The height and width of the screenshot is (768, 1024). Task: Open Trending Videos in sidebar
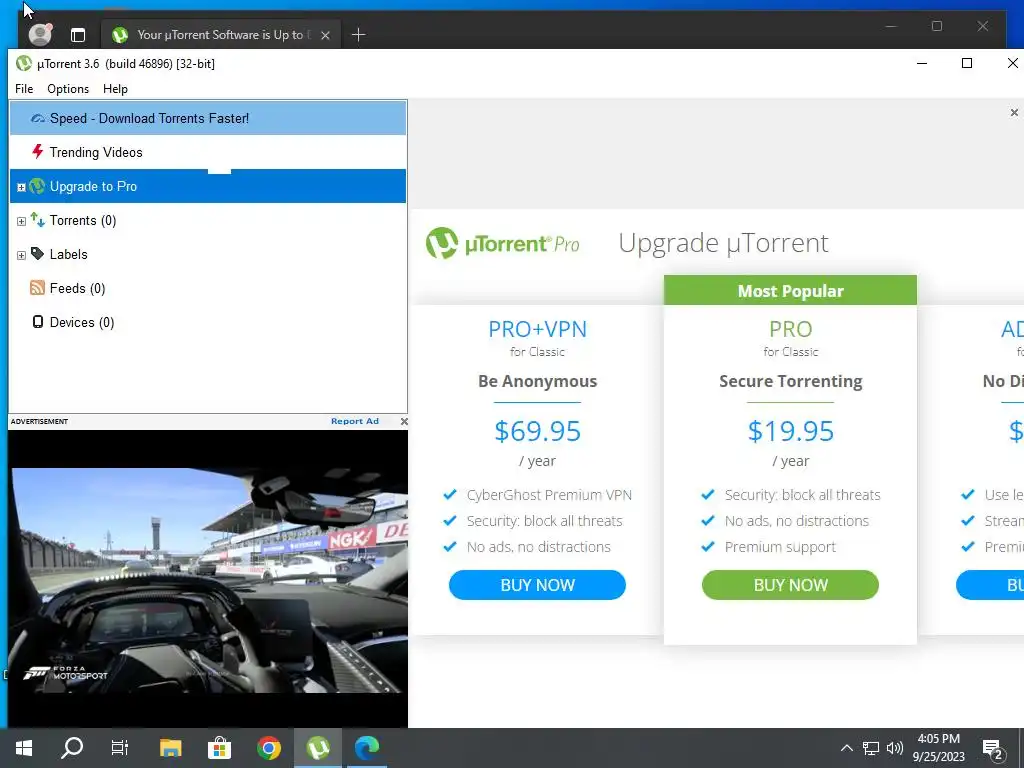point(208,152)
